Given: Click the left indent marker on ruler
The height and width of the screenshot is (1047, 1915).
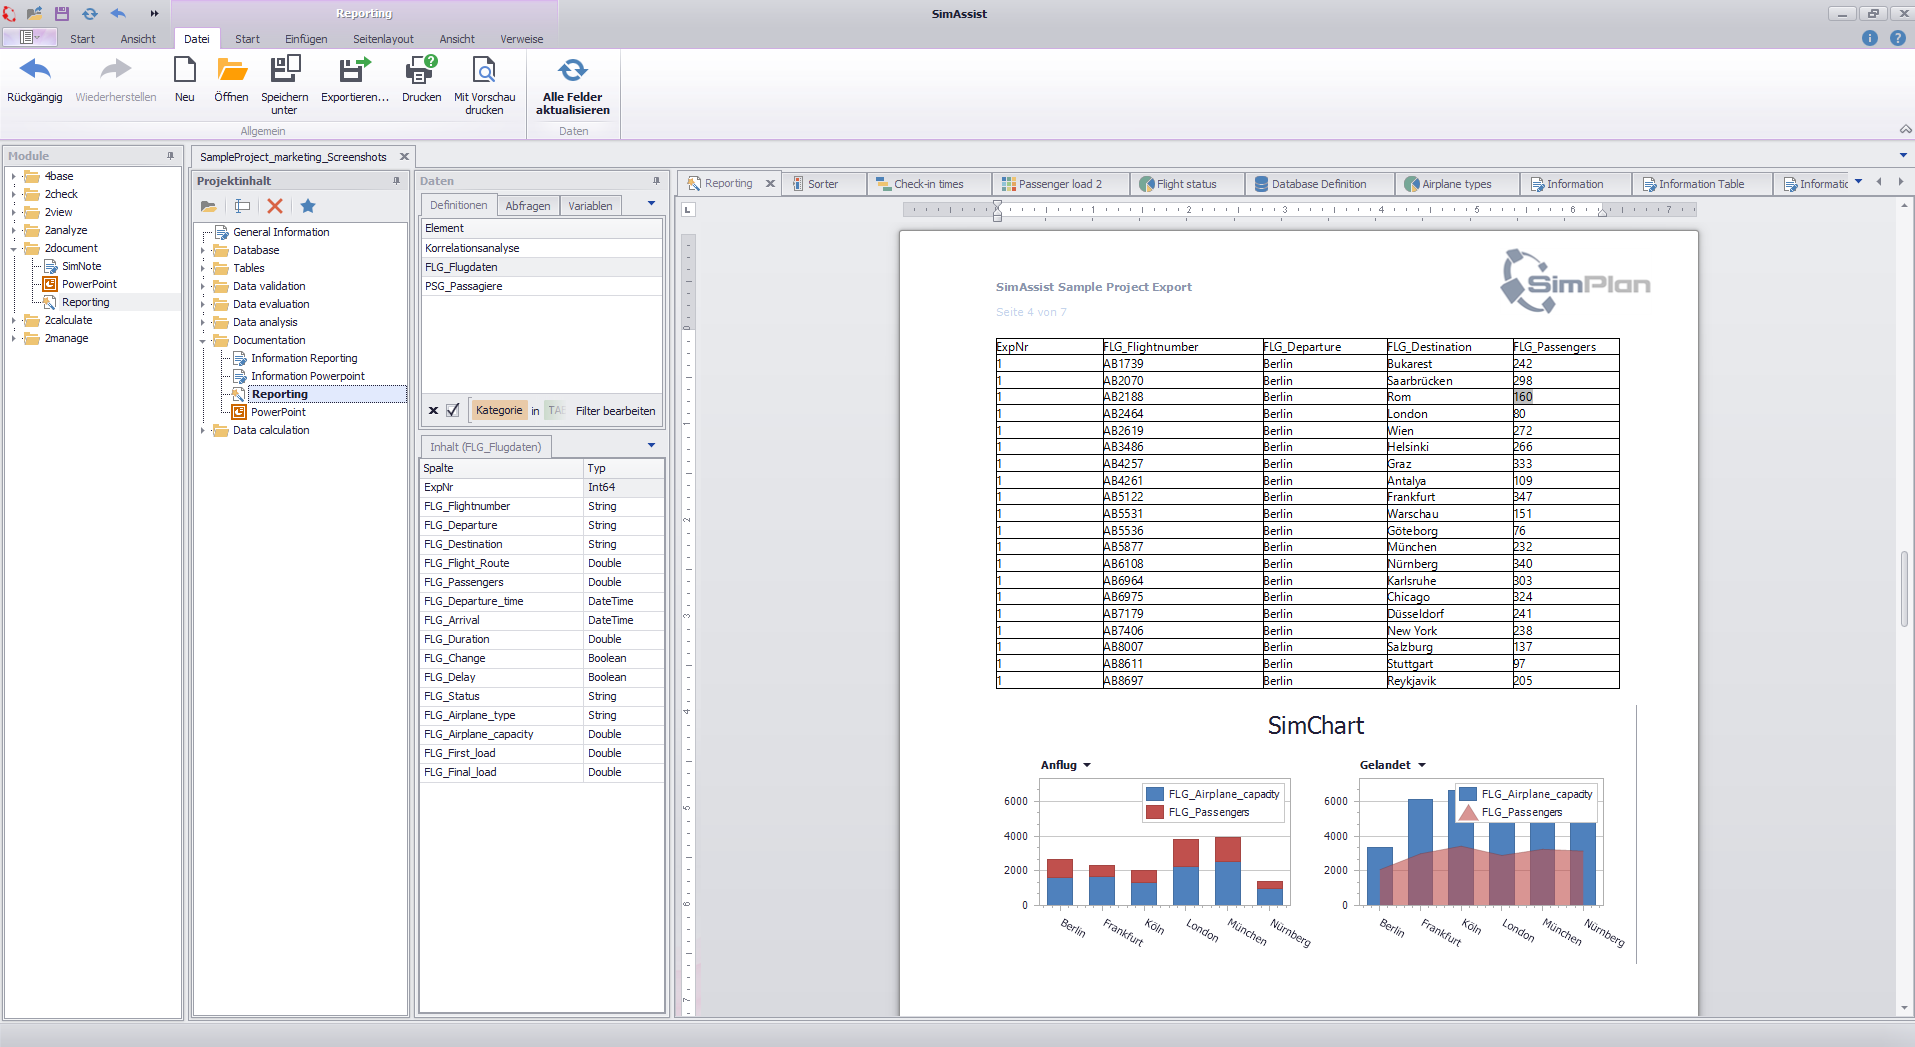Looking at the screenshot, I should [997, 210].
